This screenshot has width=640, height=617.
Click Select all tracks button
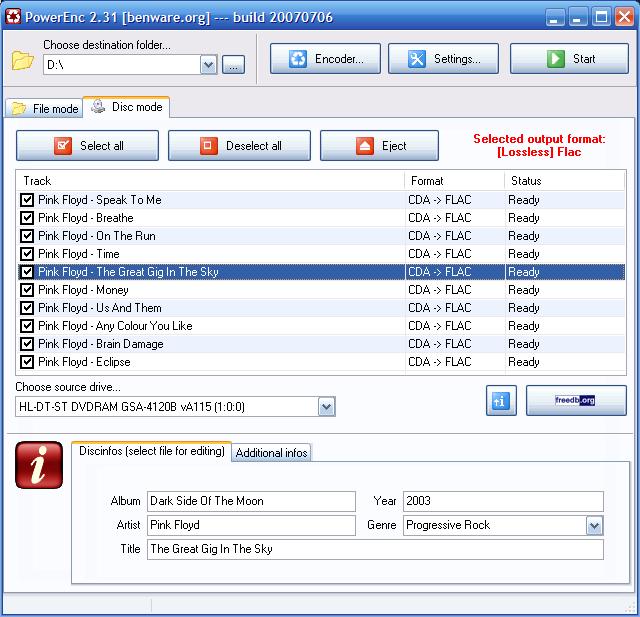(x=87, y=146)
